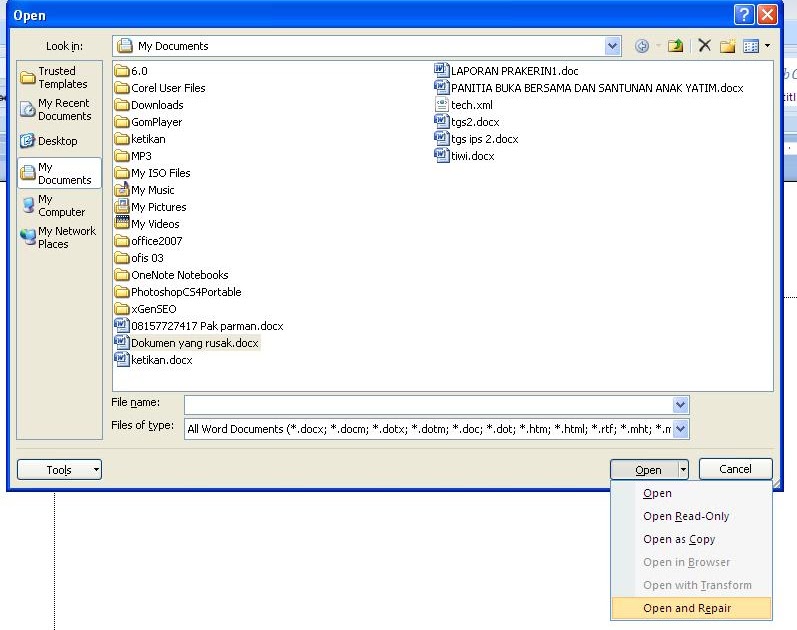797x630 pixels.
Task: Select the My Videos folder
Action: click(147, 224)
